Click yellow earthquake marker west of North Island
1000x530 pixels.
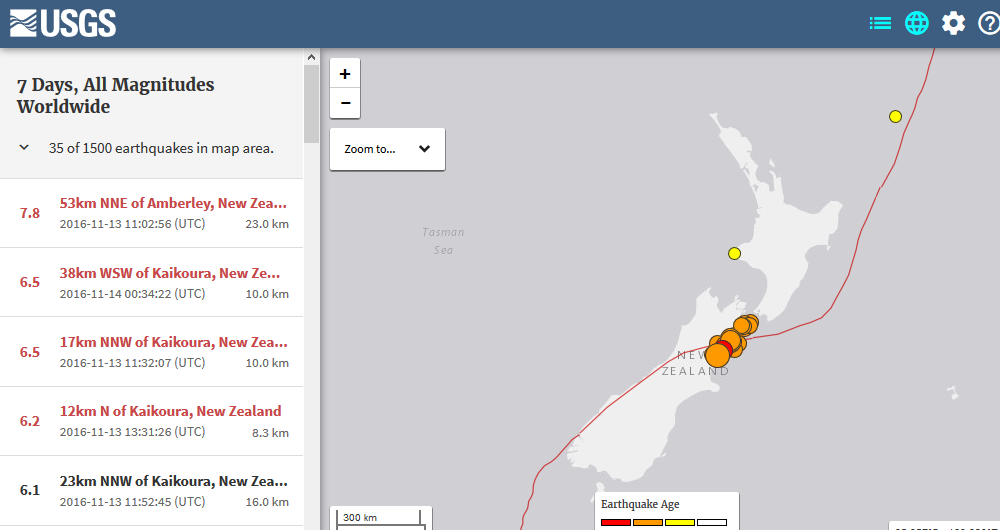[x=735, y=253]
